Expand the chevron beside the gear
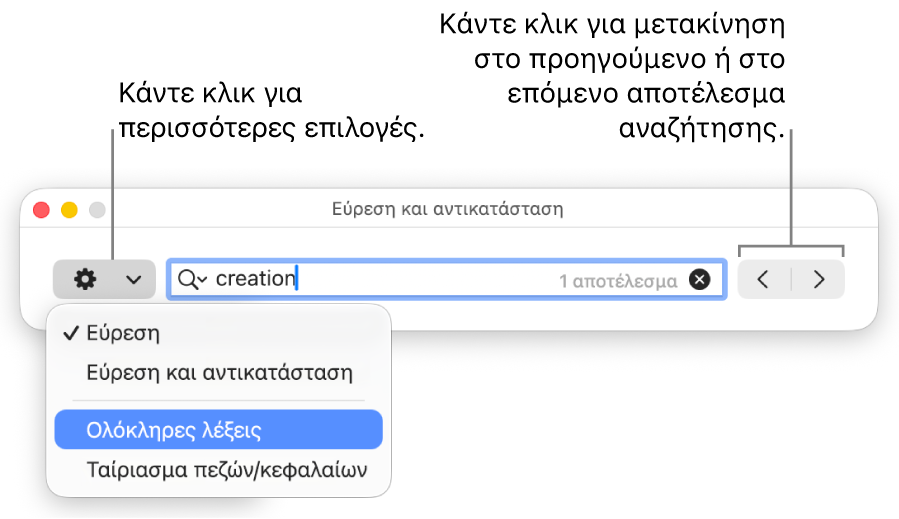Image resolution: width=899 pixels, height=519 pixels. point(134,280)
